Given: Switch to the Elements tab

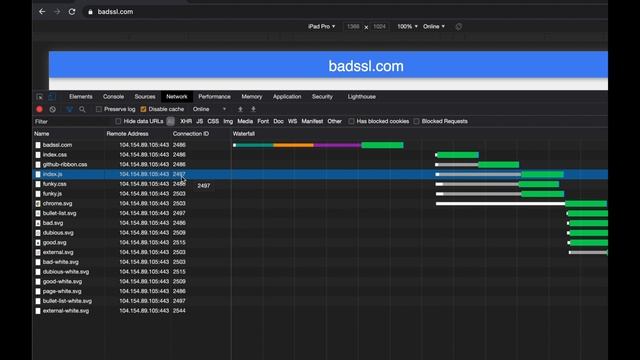Looking at the screenshot, I should coord(81,97).
